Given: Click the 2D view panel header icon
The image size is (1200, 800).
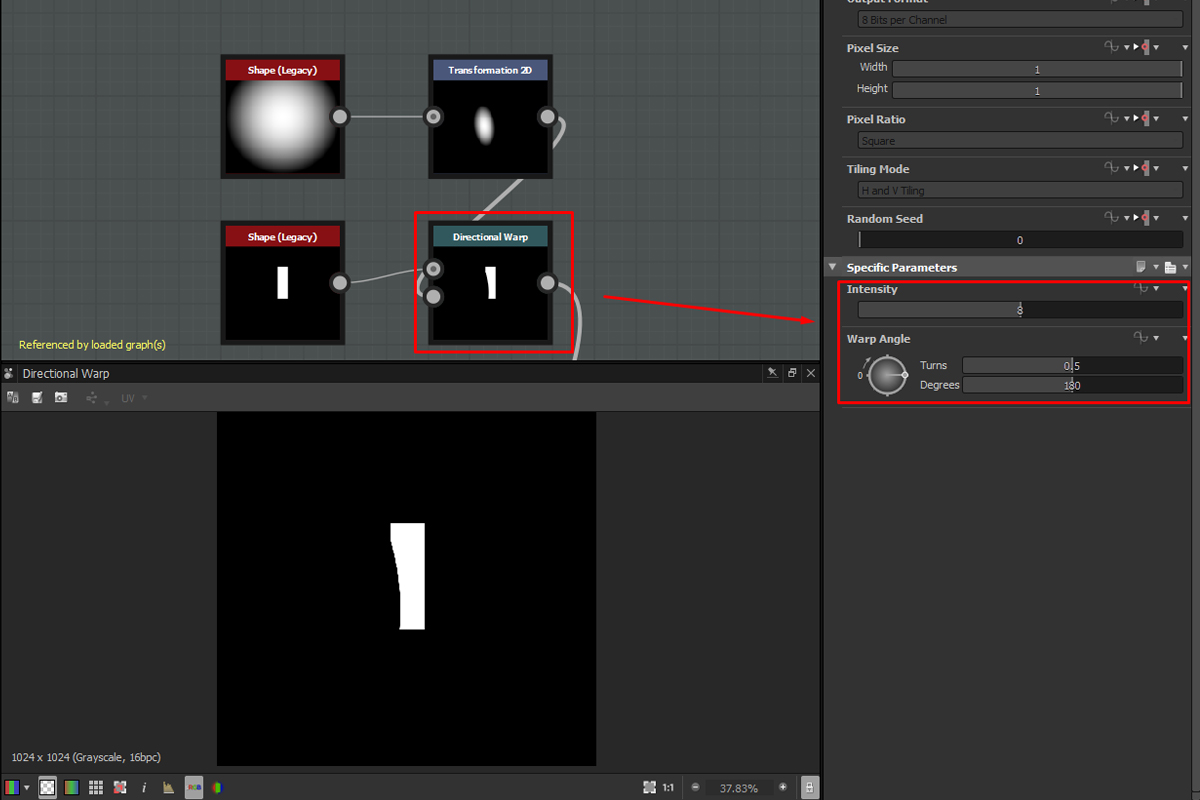Looking at the screenshot, I should pos(9,373).
